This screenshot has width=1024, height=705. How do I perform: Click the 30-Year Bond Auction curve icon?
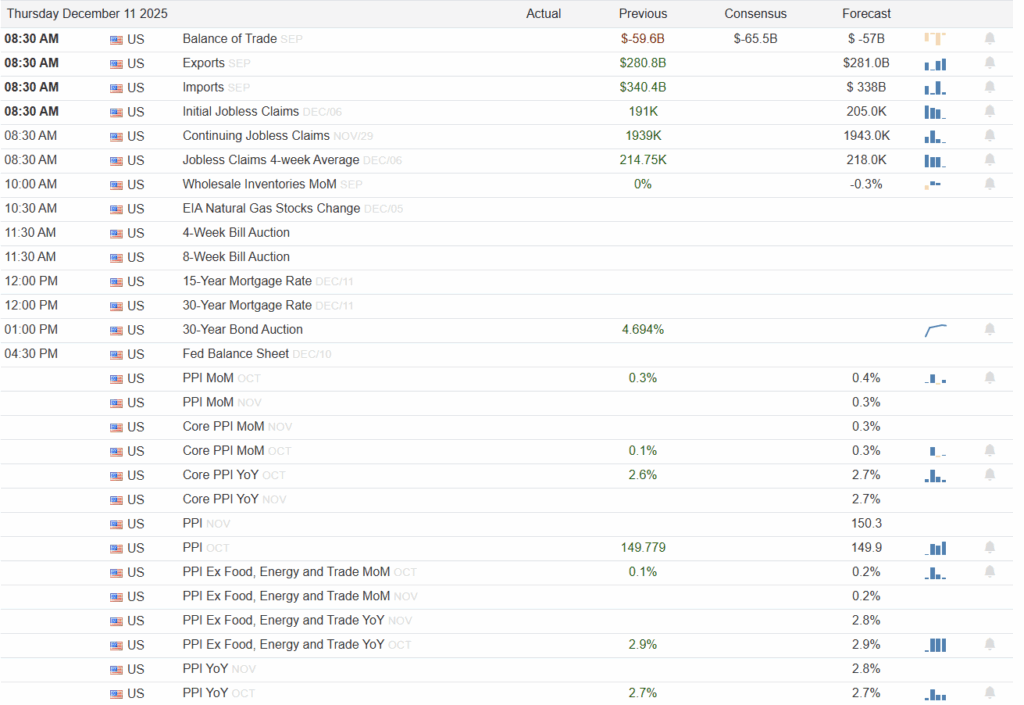tap(935, 329)
